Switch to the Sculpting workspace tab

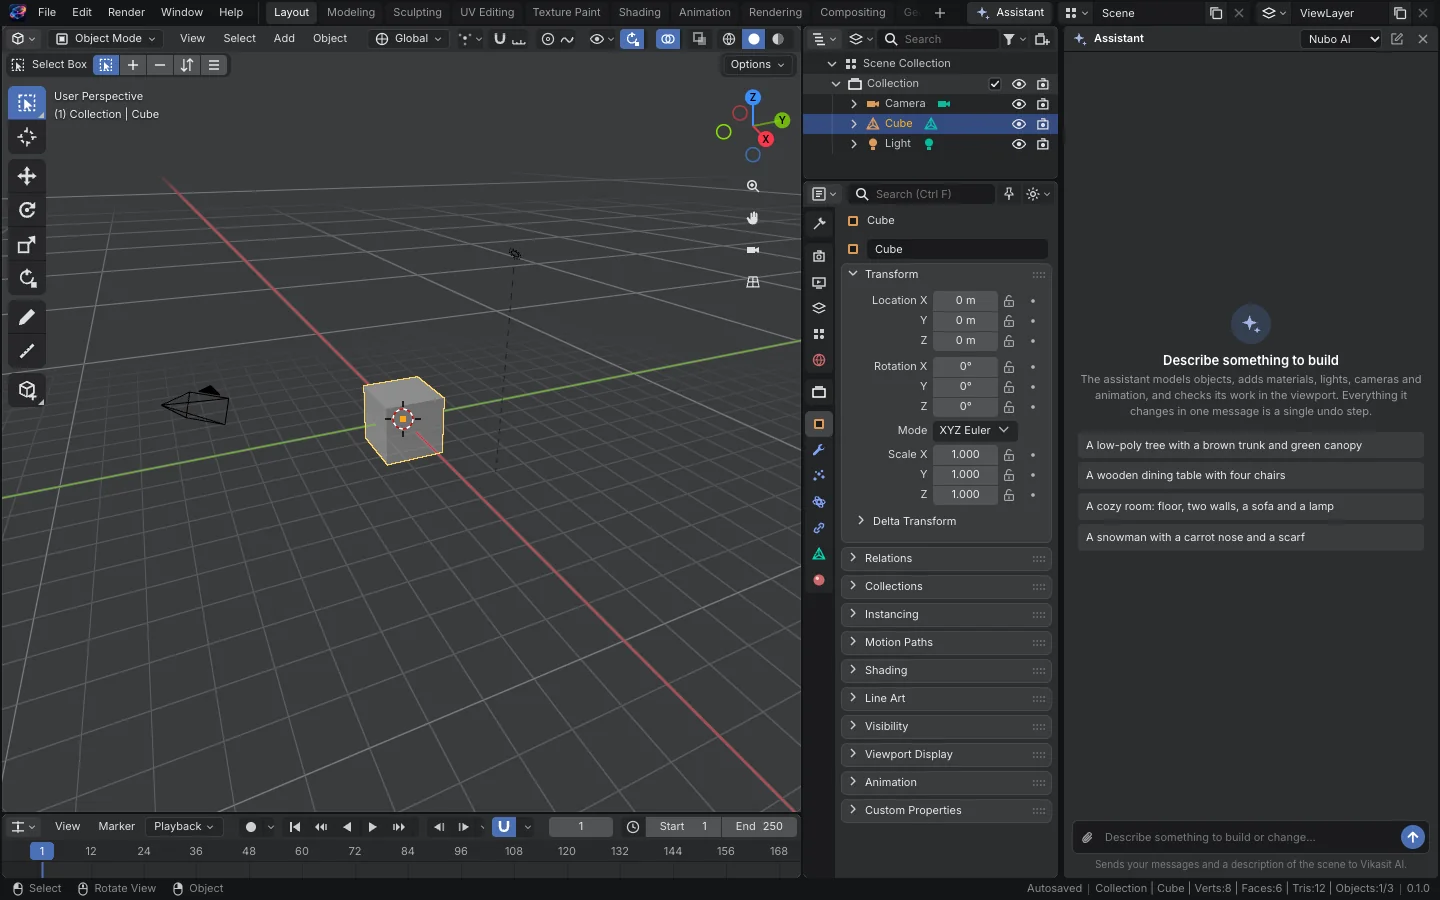click(x=417, y=12)
